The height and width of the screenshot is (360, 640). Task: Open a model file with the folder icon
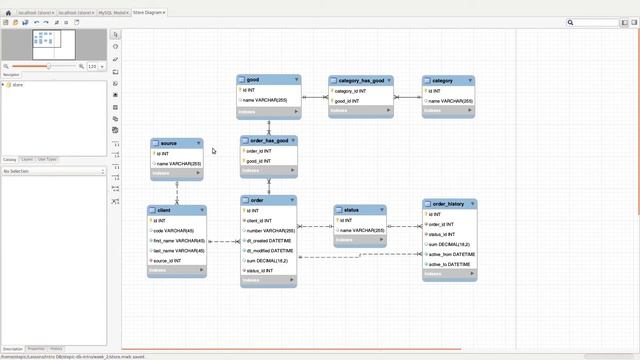click(16, 22)
